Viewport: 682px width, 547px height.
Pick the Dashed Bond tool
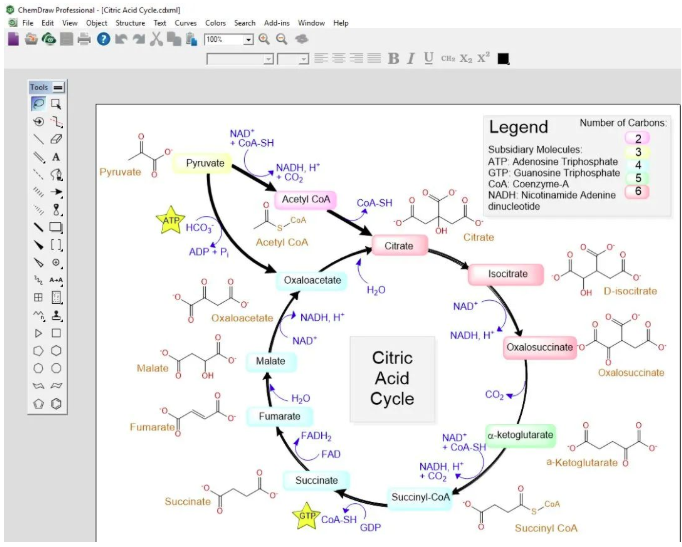[38, 174]
